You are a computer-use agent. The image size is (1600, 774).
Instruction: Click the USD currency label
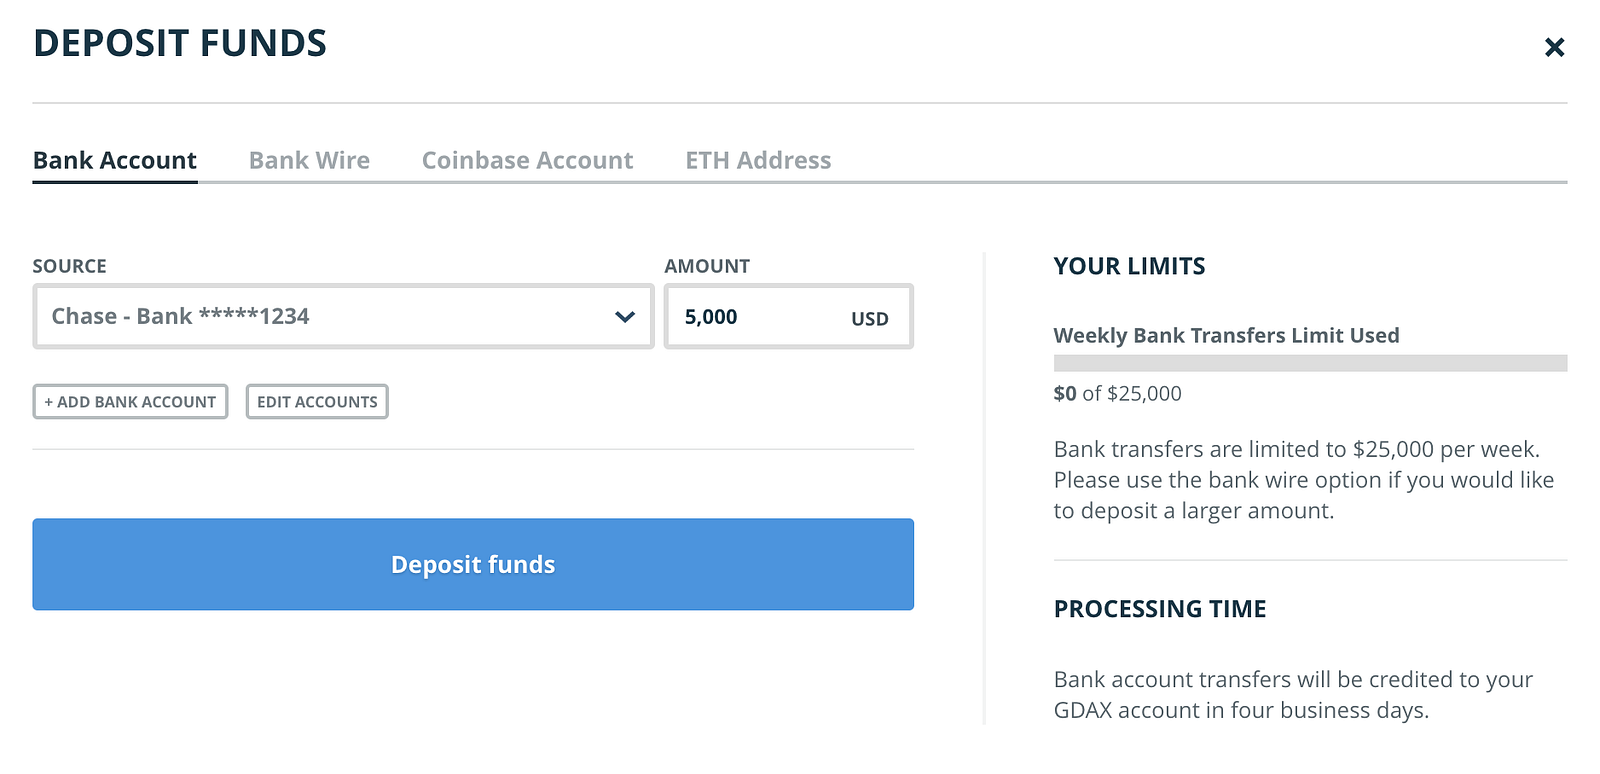coord(869,319)
